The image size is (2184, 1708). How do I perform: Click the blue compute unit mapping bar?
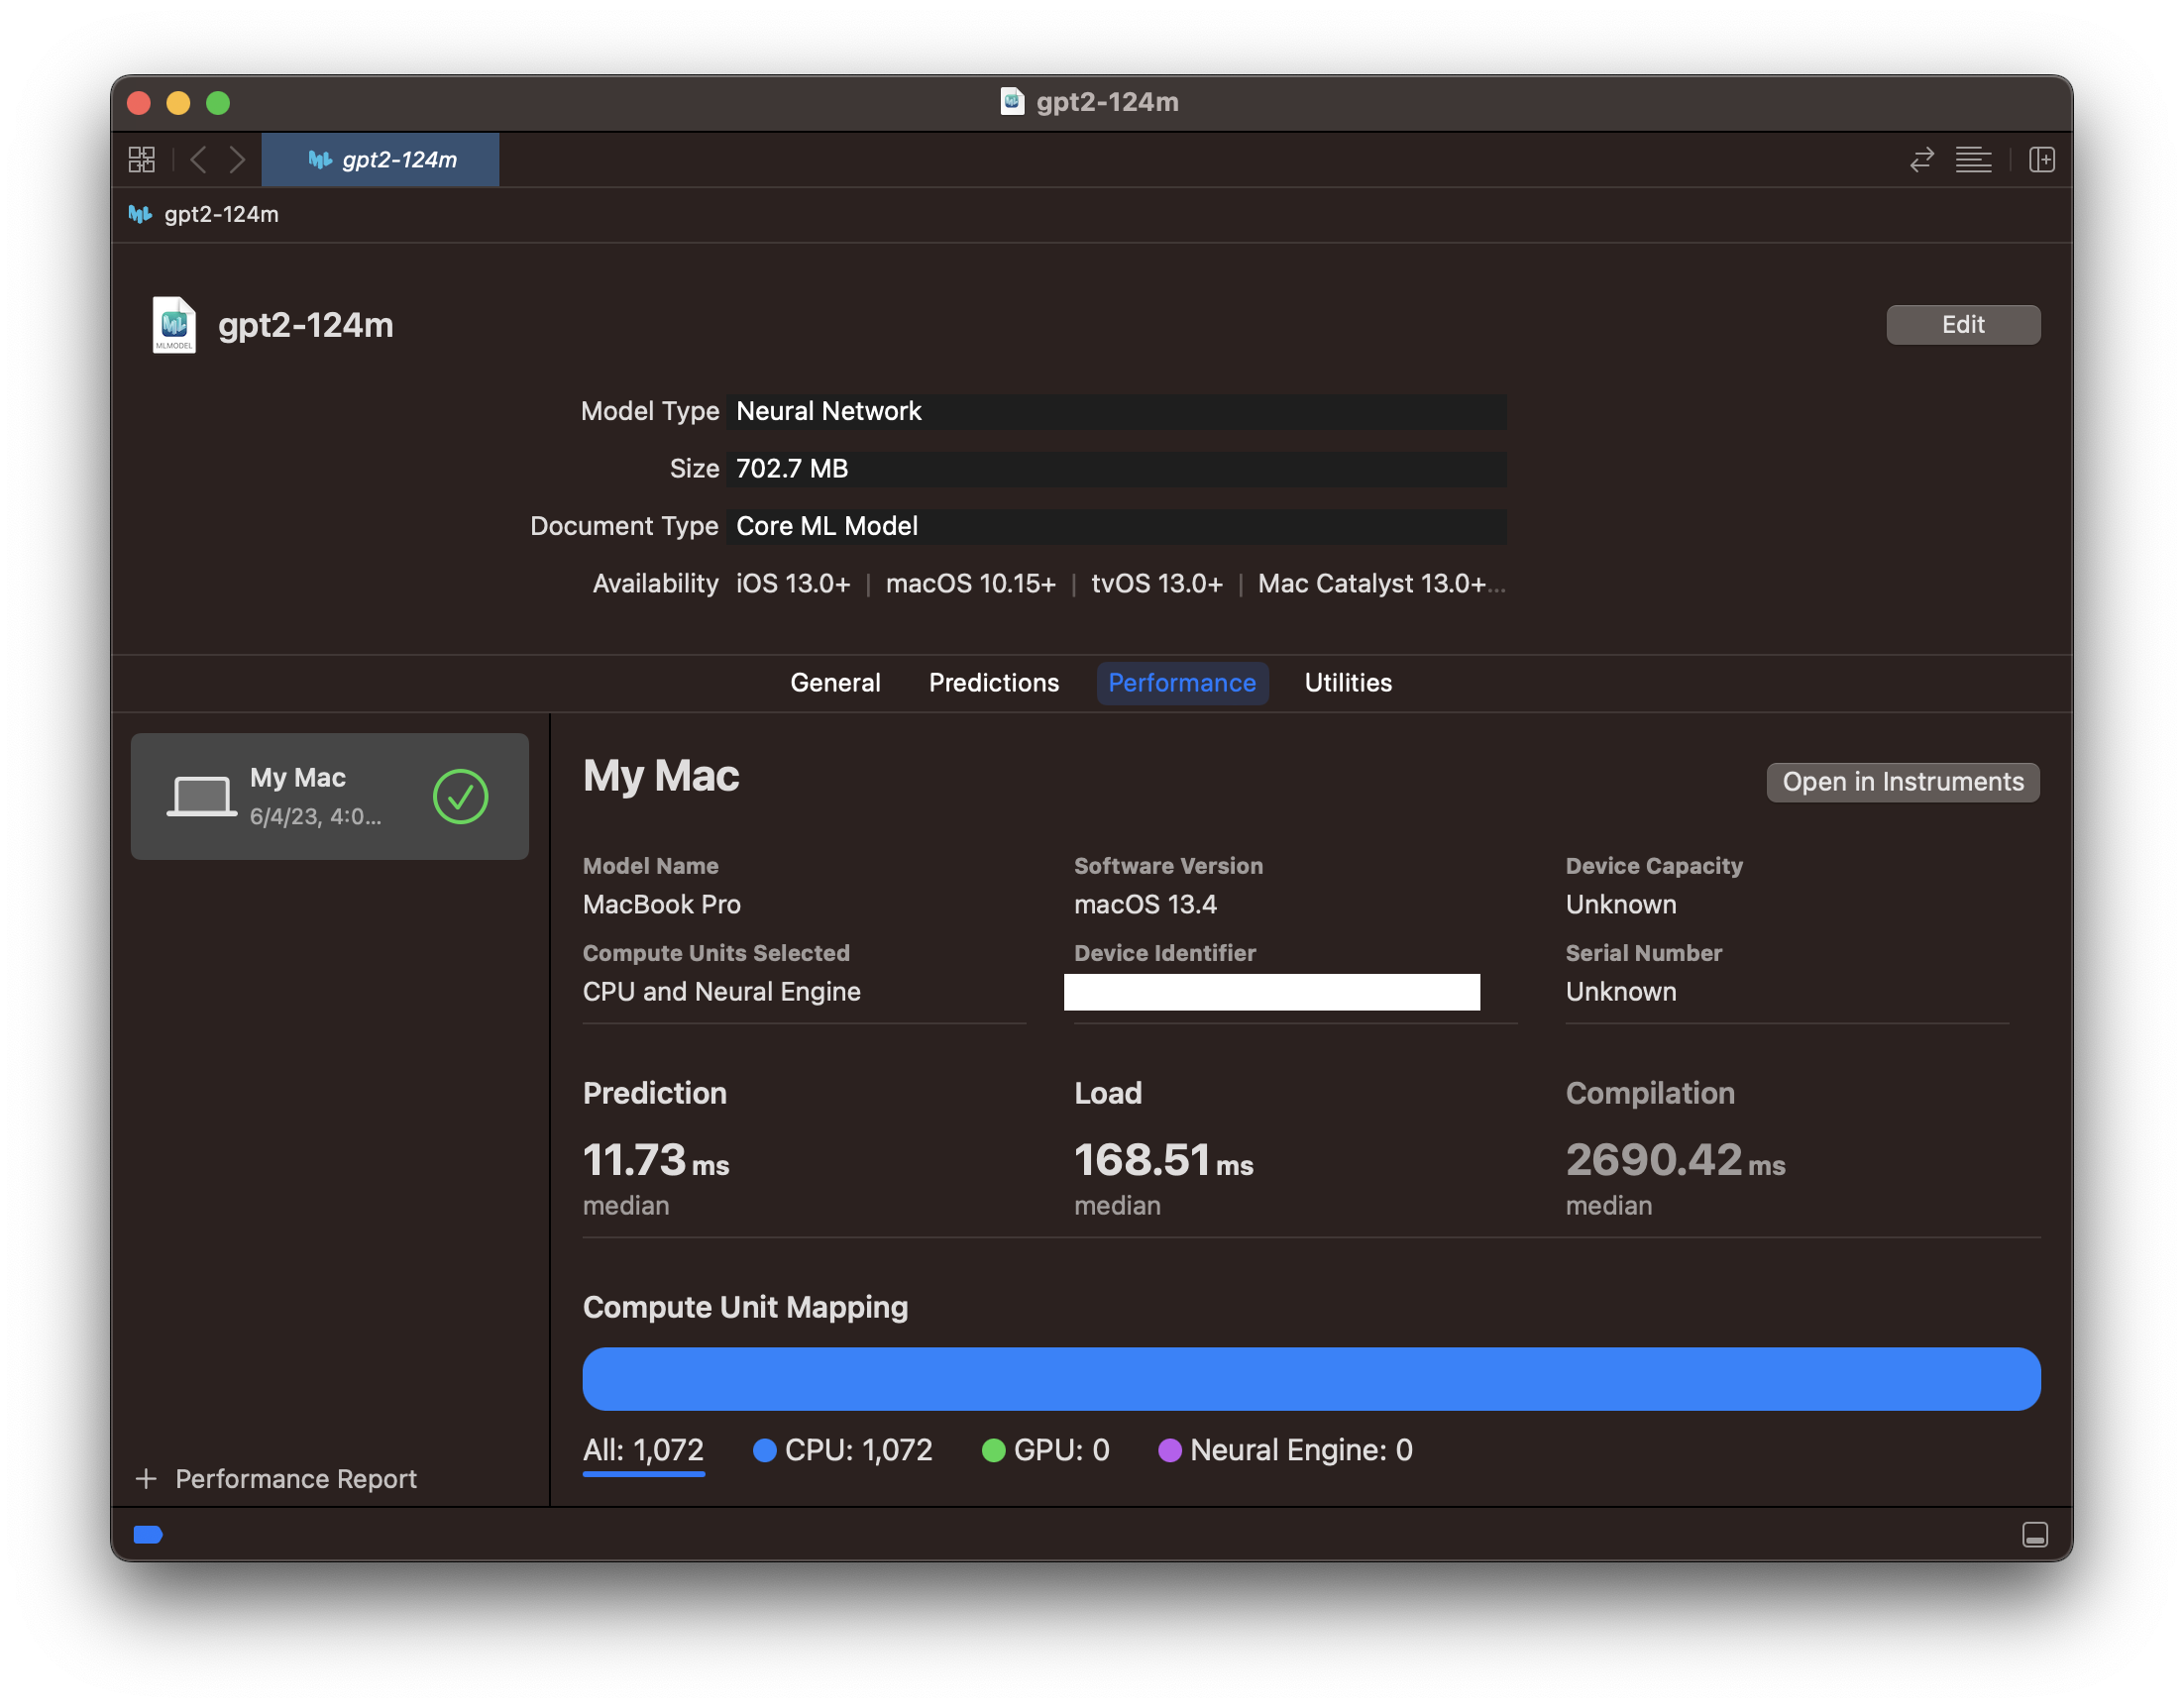1310,1379
